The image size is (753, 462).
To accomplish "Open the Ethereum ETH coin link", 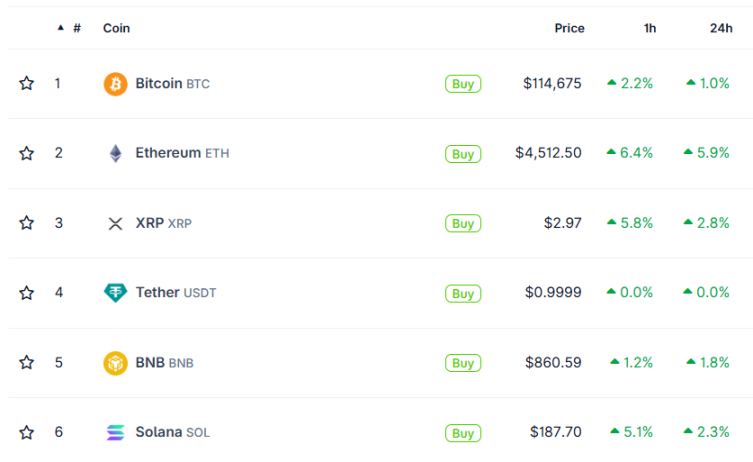I will click(182, 153).
